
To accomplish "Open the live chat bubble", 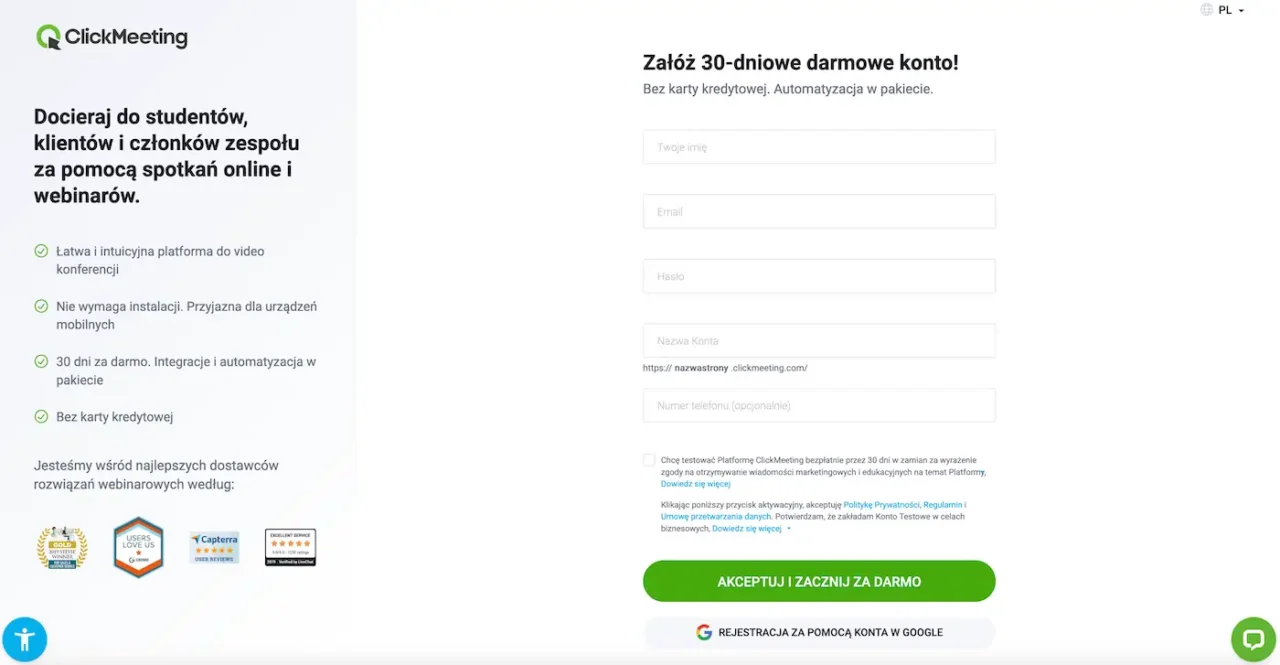I will 1252,639.
